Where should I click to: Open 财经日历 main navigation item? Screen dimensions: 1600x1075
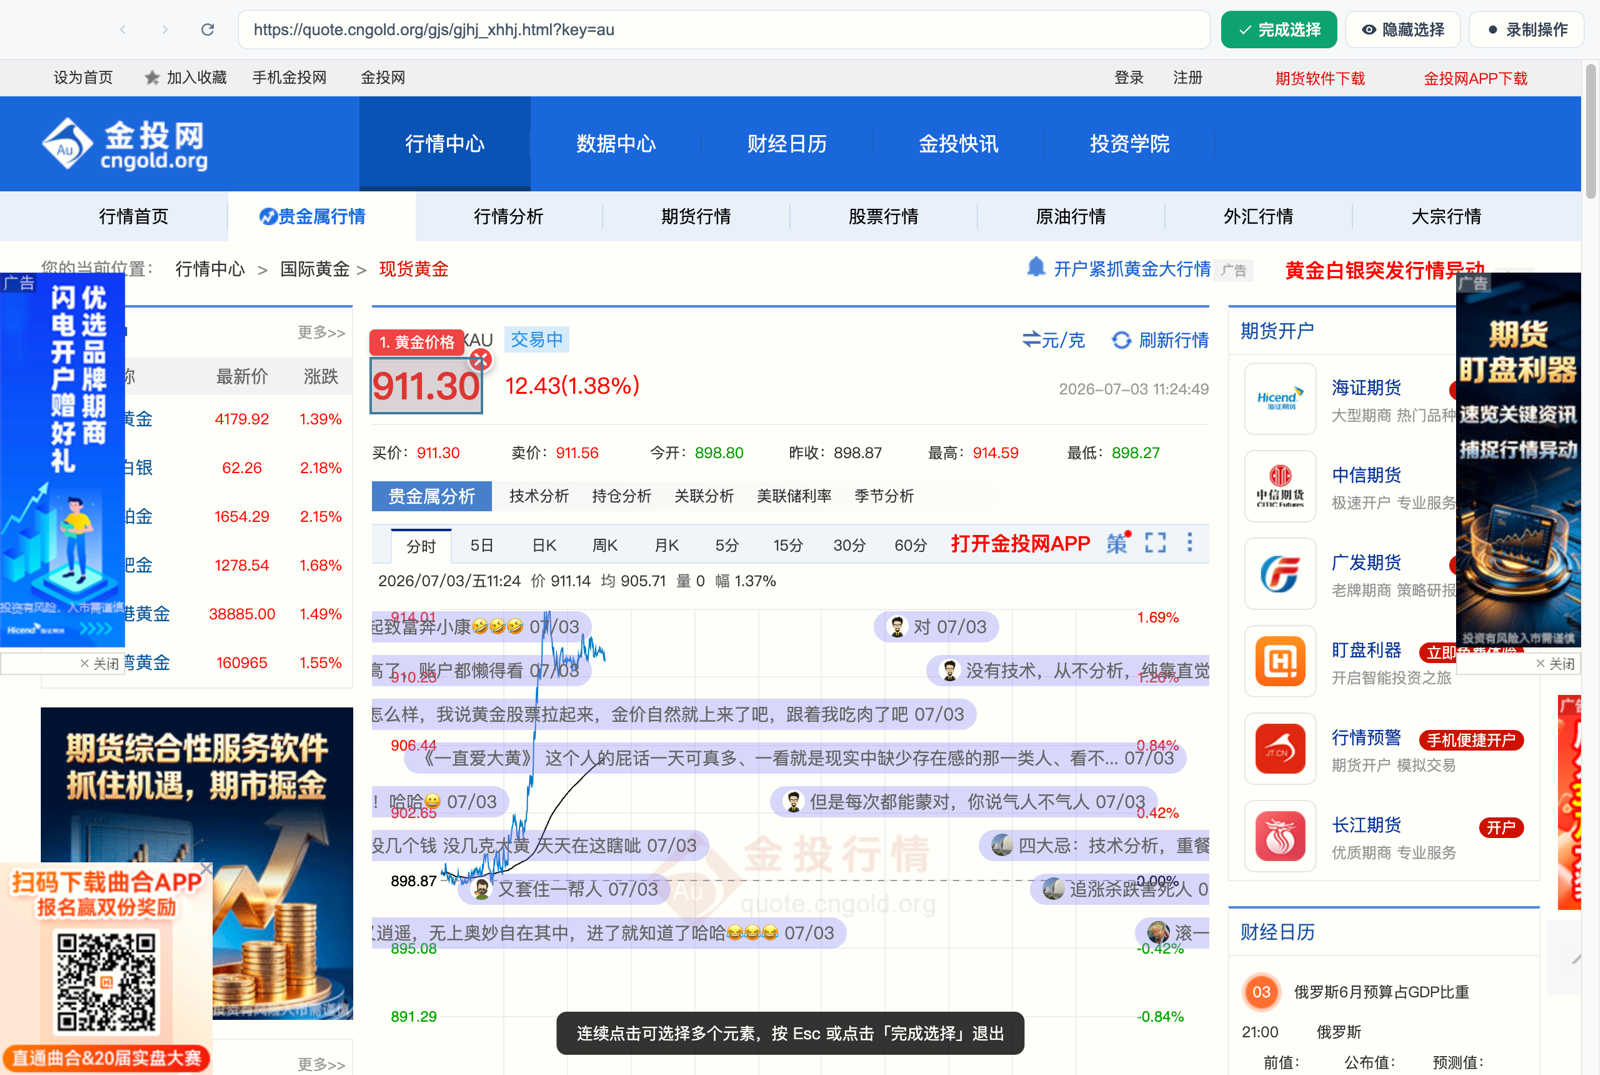(787, 144)
